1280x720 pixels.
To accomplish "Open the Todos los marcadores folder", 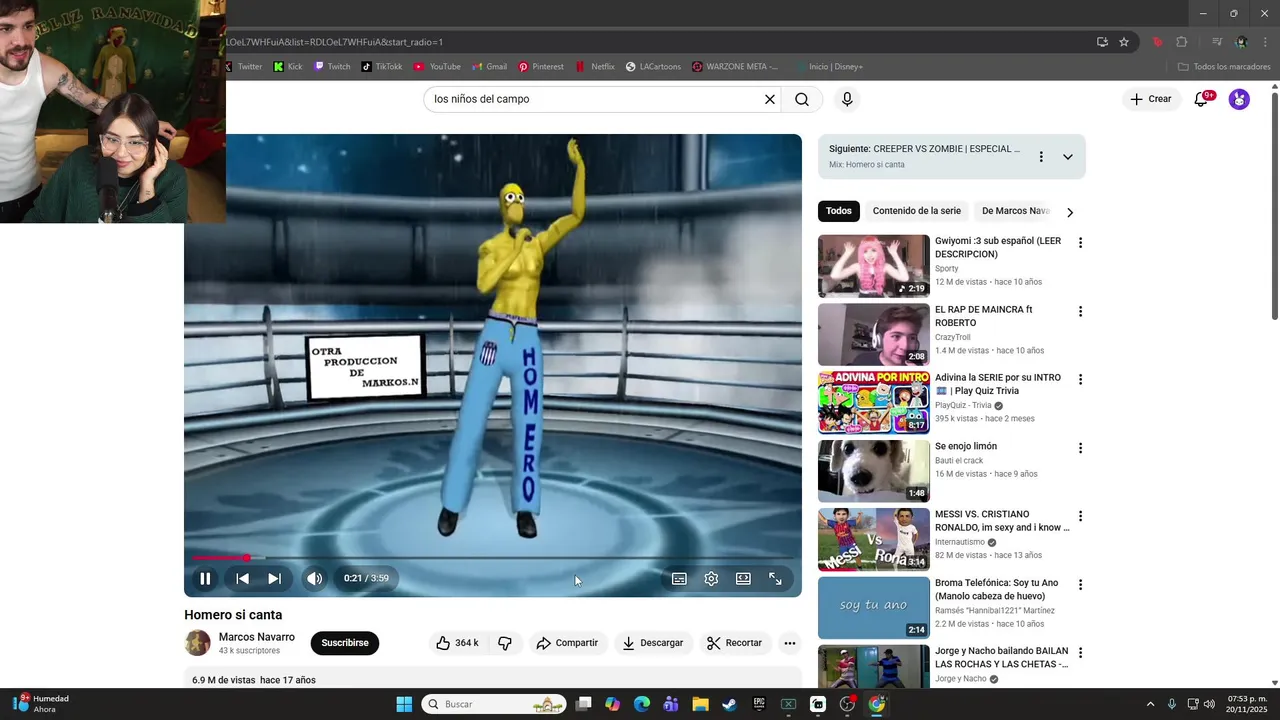I will tap(1224, 67).
